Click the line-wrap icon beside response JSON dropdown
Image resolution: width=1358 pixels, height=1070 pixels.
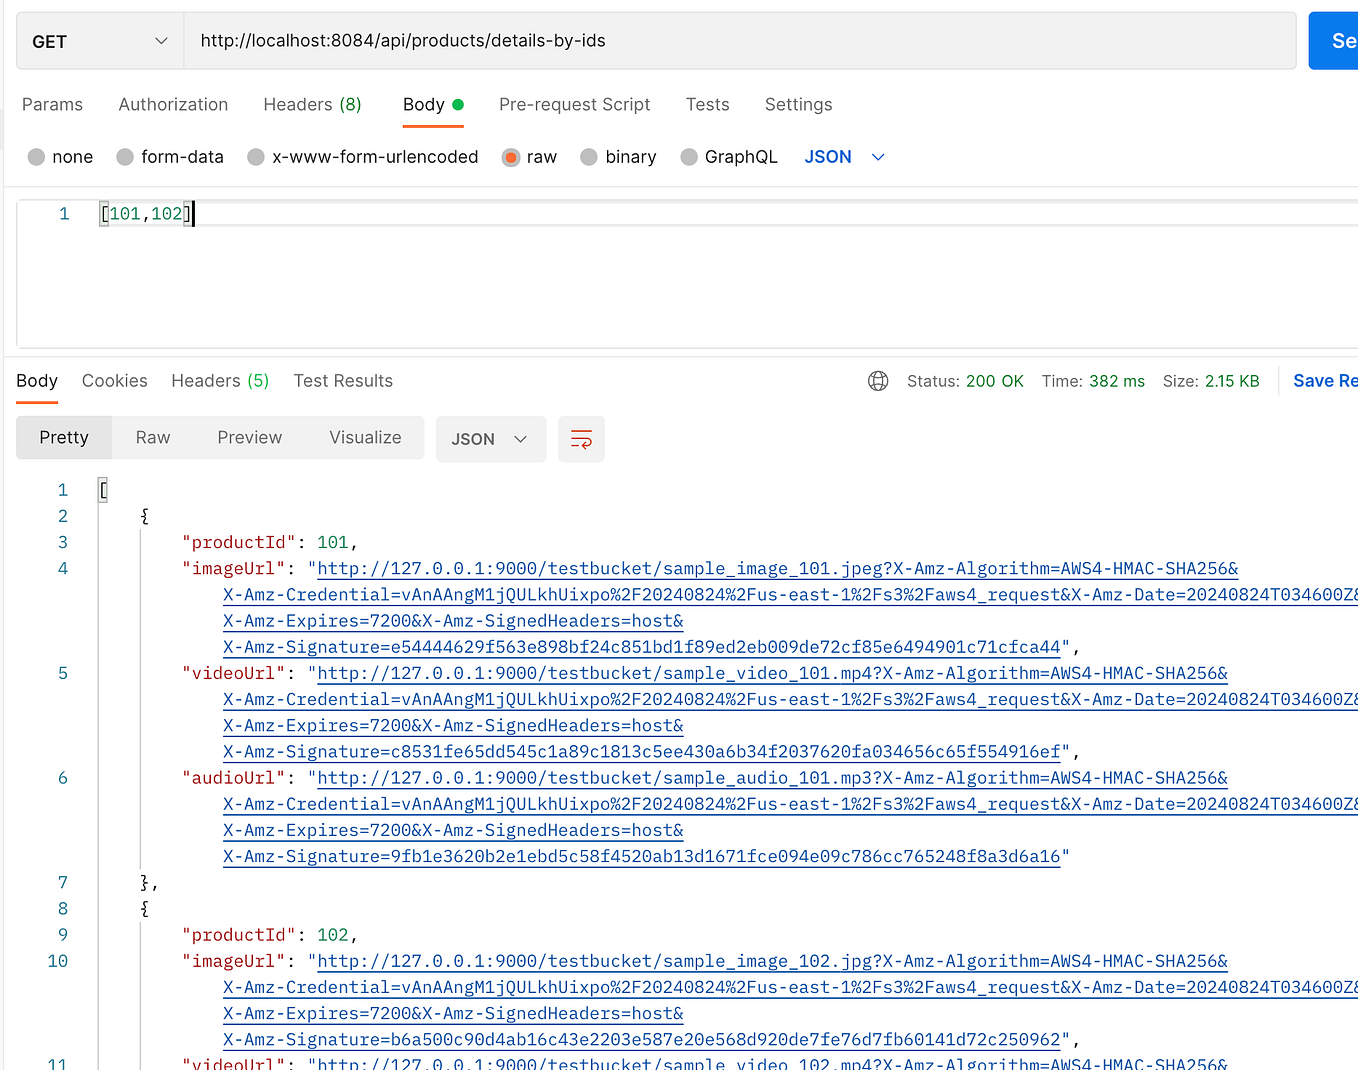(581, 439)
